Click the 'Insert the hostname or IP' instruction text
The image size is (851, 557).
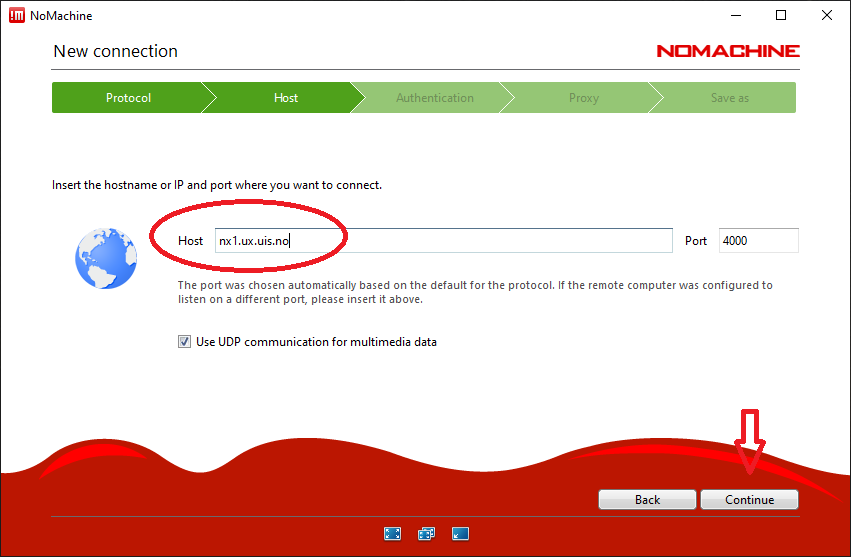217,185
